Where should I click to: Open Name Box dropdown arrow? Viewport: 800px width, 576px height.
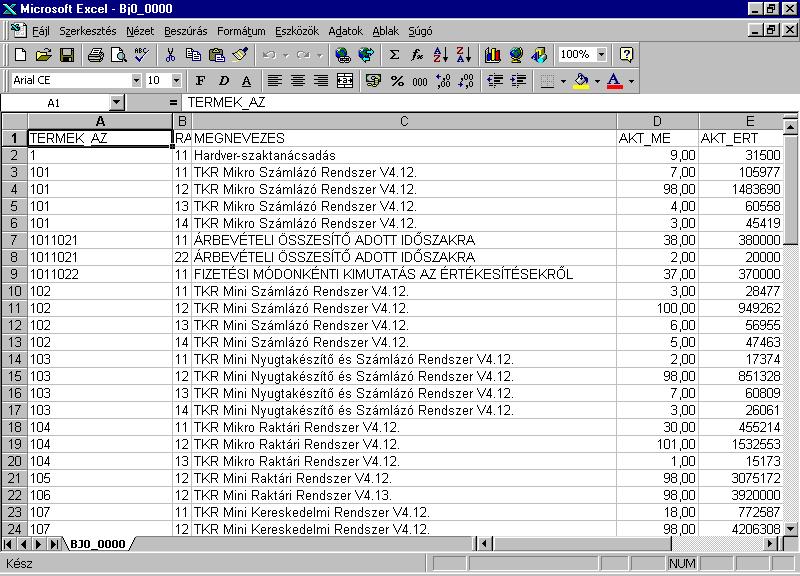click(117, 103)
